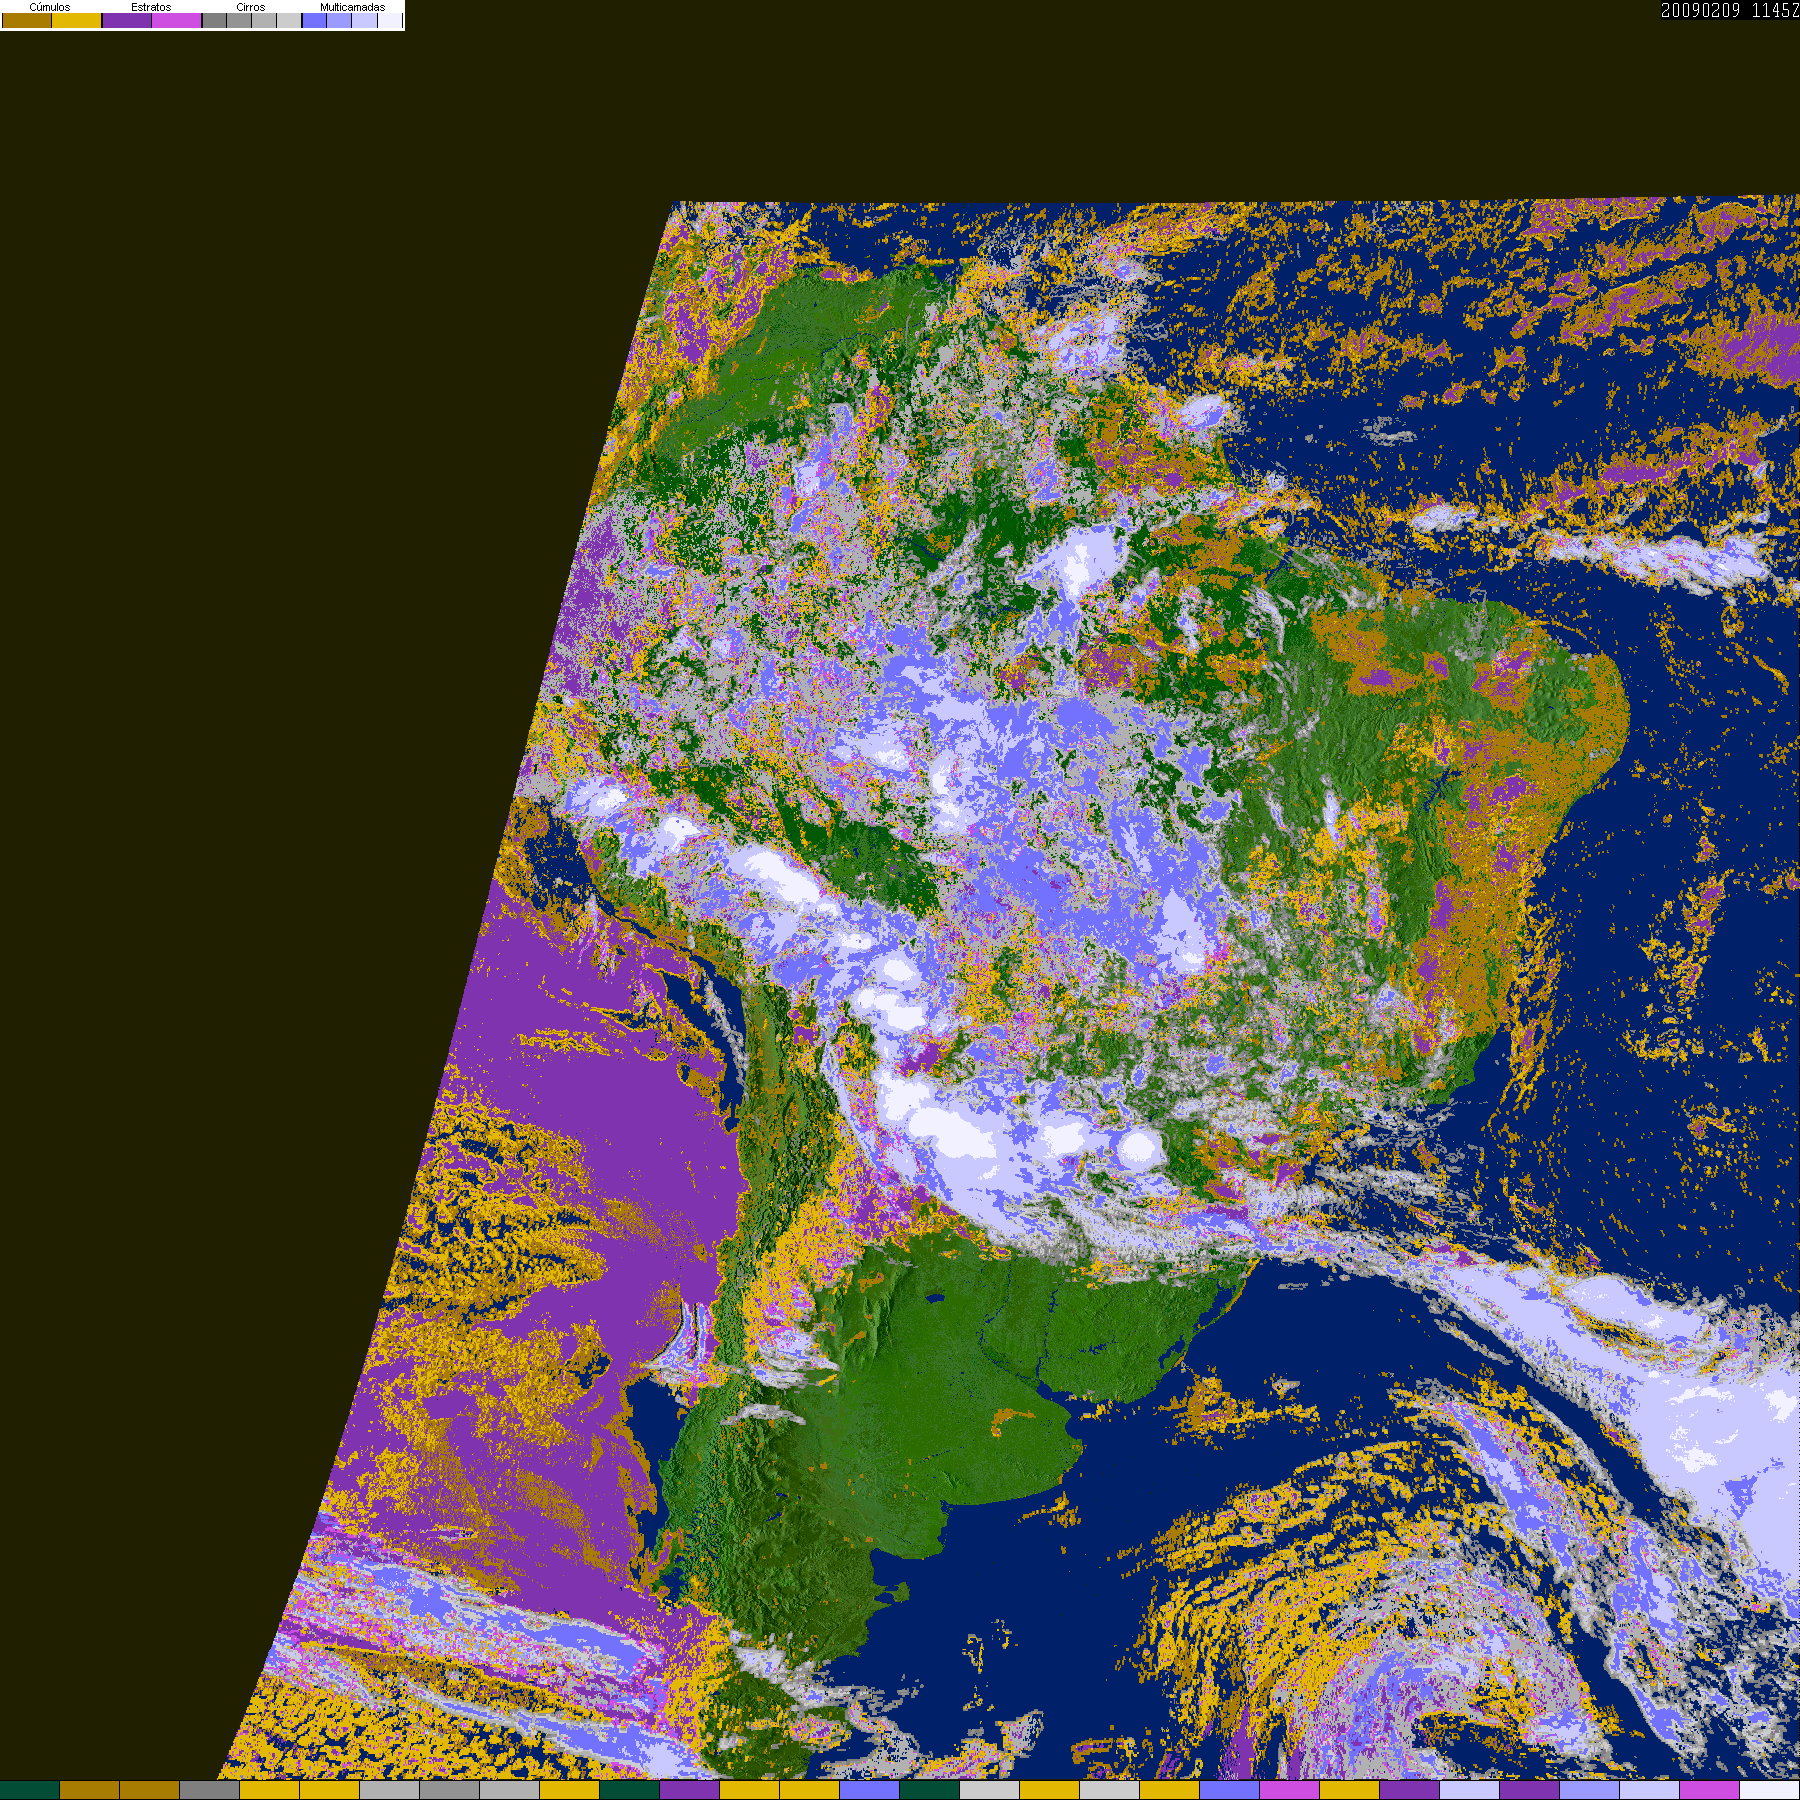Click the Multicamadas legend label
The image size is (1800, 1800).
[352, 7]
